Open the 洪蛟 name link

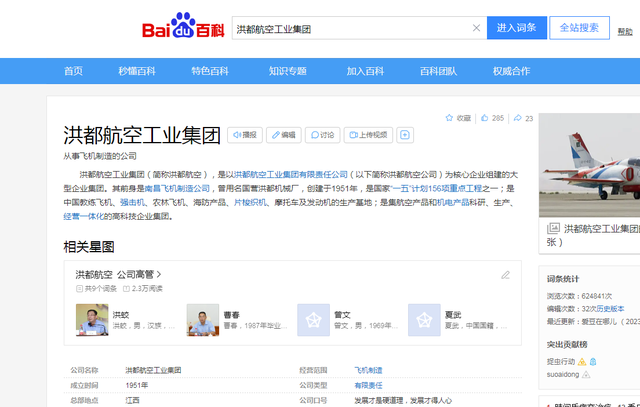pyautogui.click(x=121, y=315)
